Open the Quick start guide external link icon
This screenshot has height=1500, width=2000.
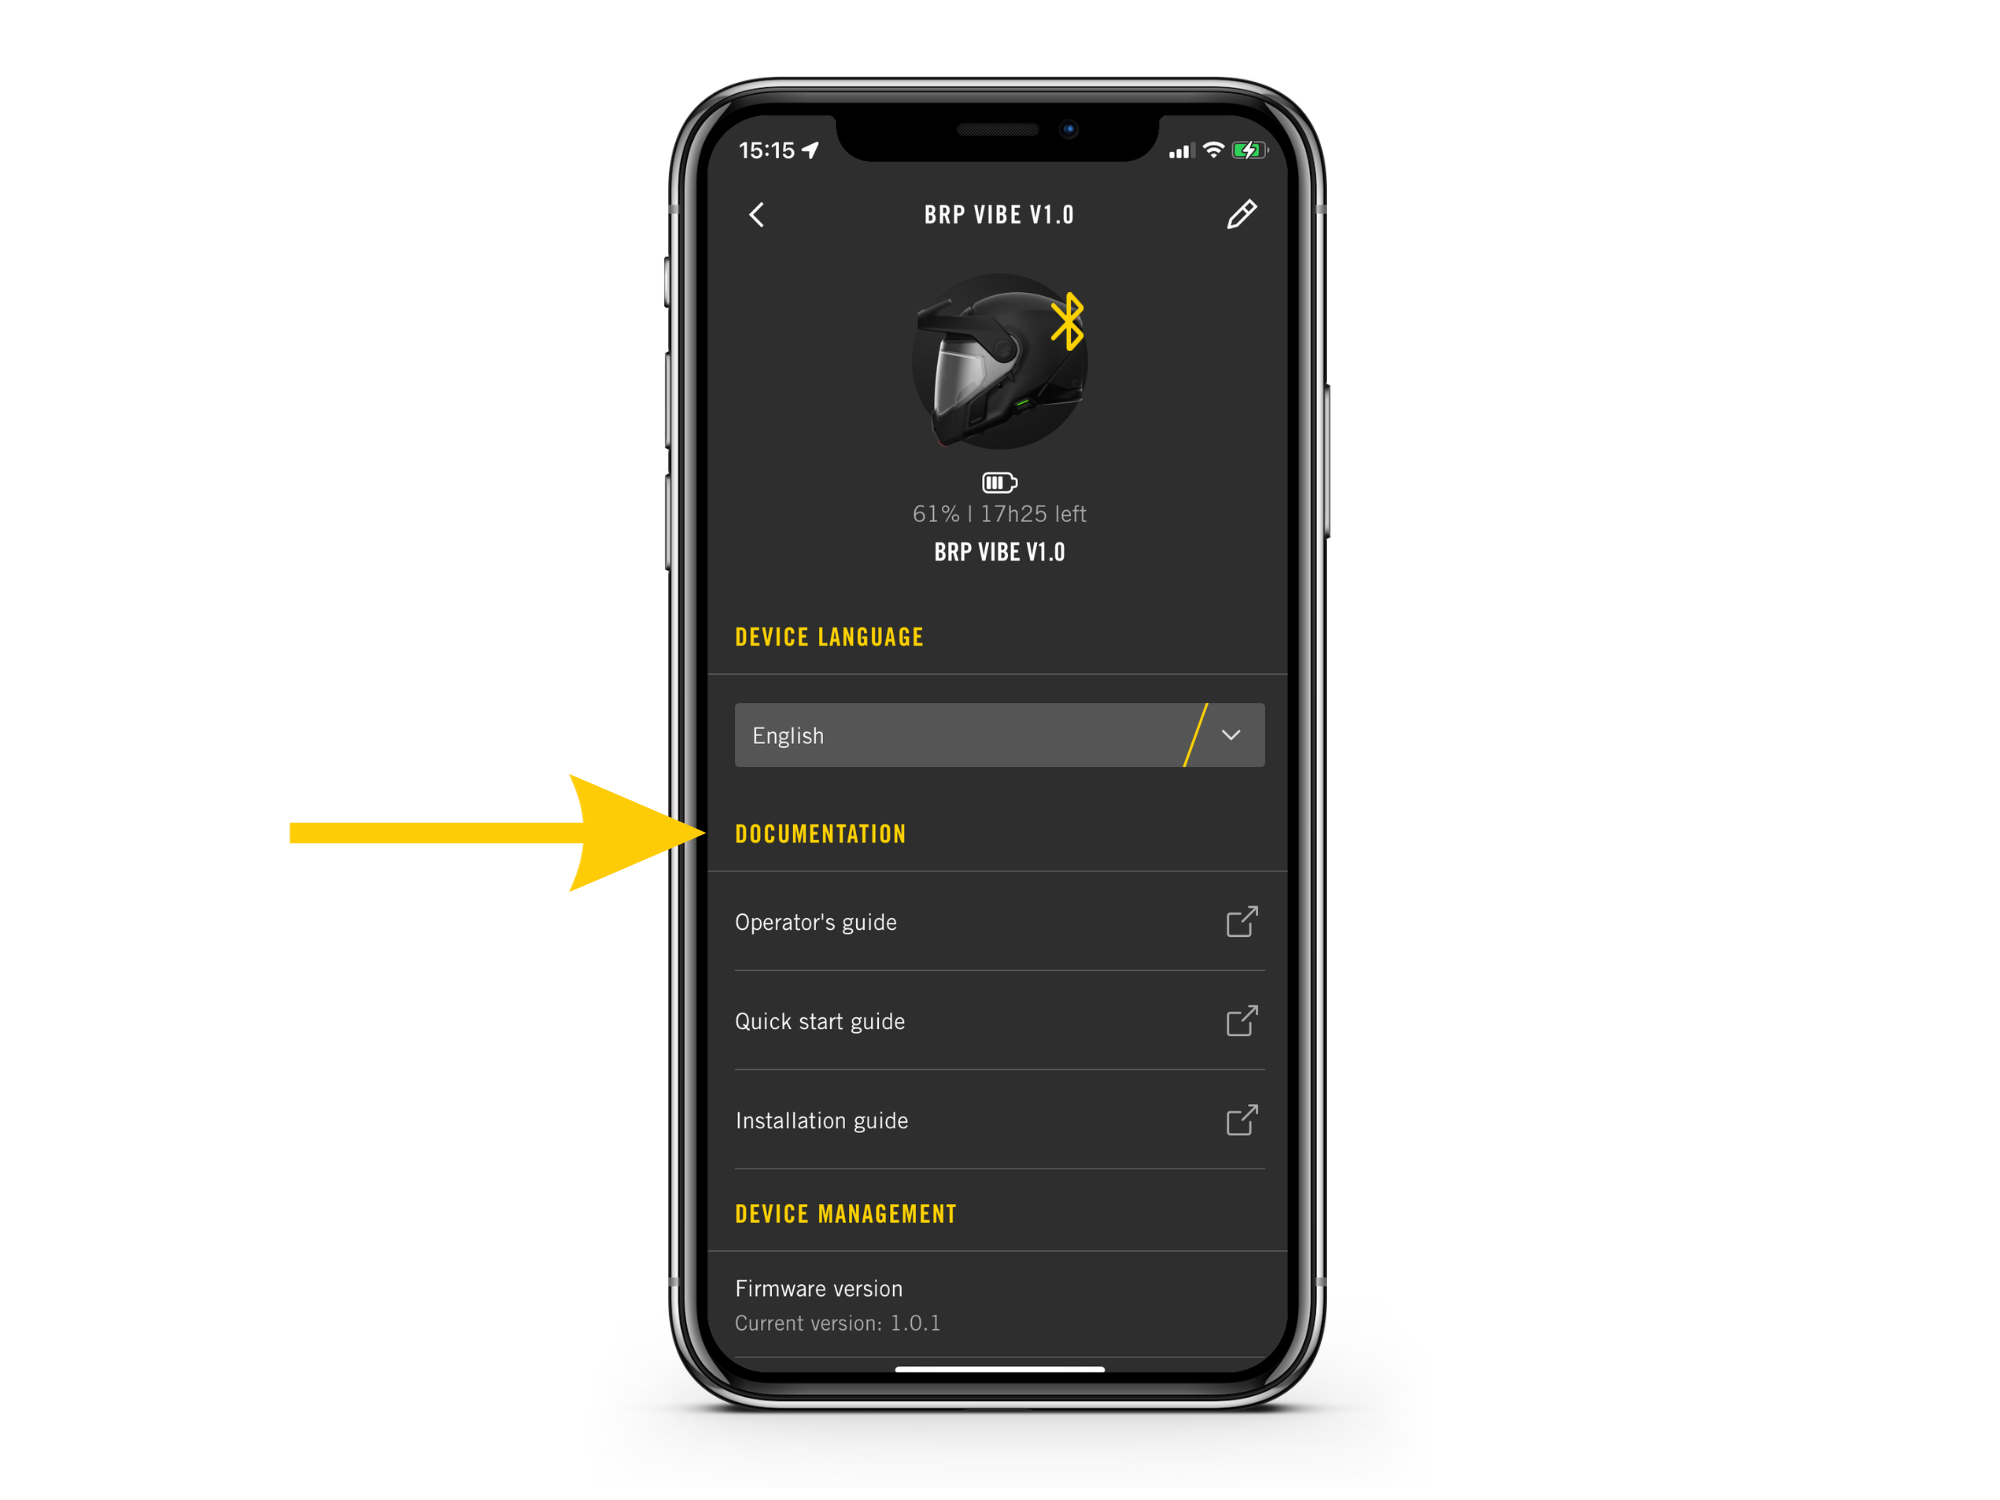(1241, 1021)
